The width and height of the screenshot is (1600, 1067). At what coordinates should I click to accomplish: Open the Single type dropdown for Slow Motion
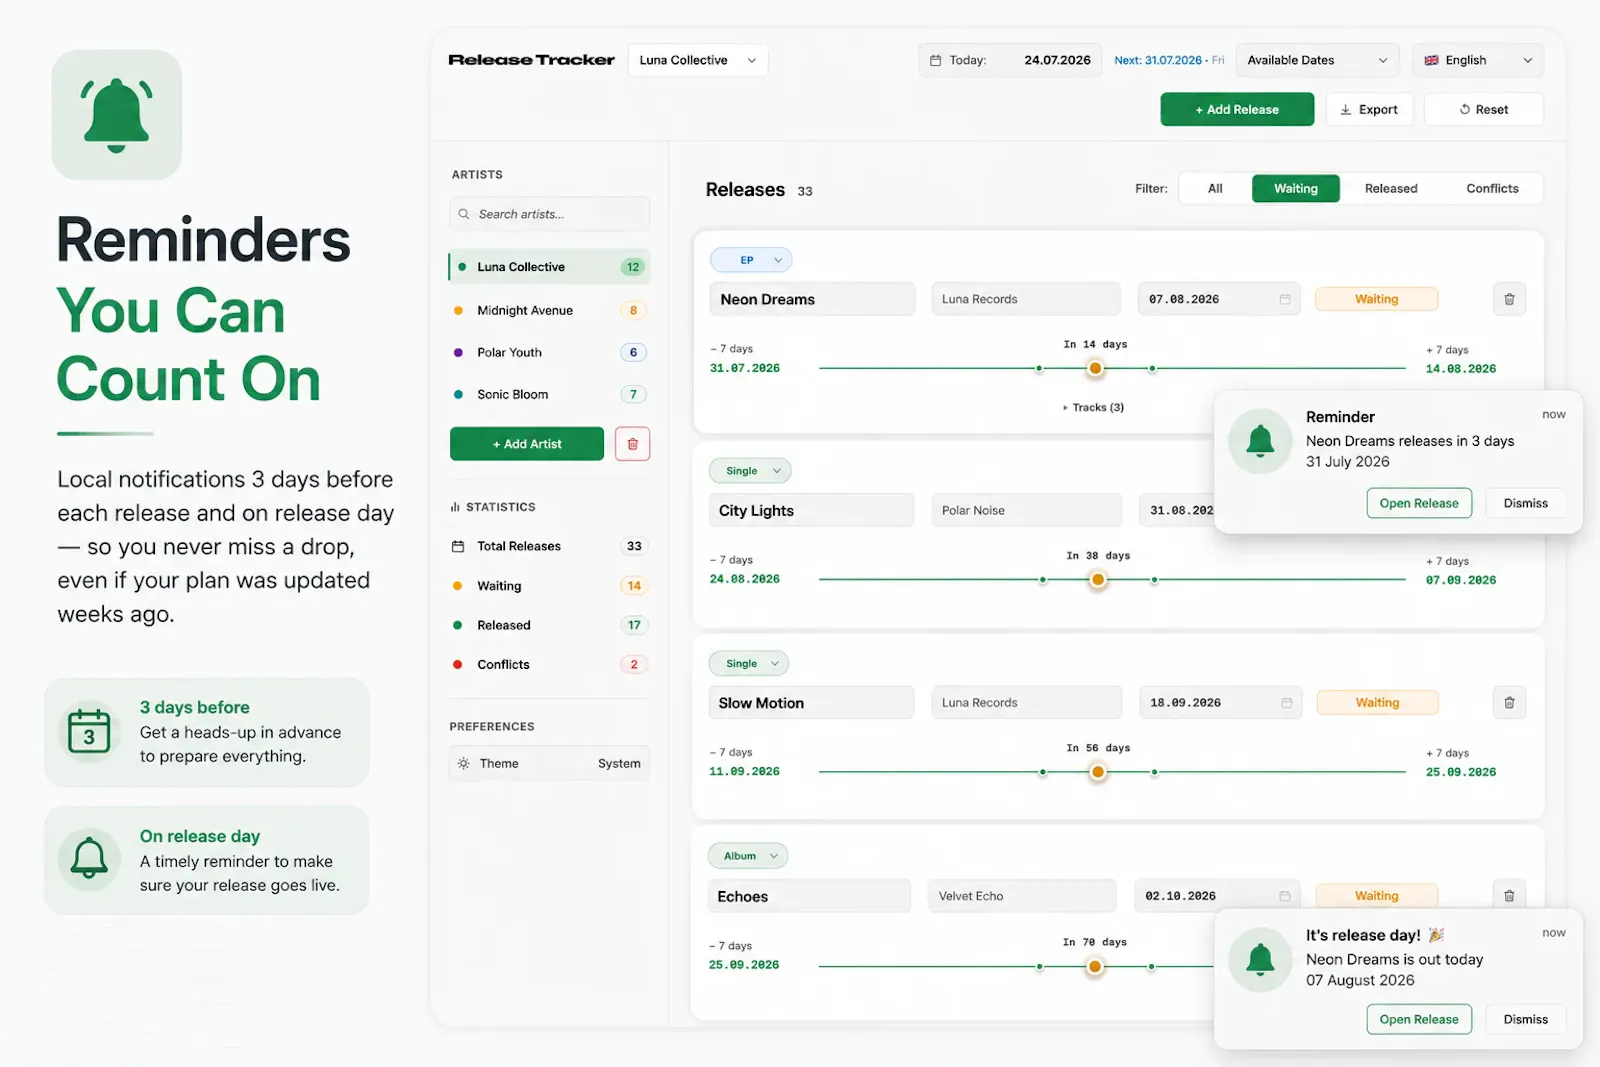point(750,664)
